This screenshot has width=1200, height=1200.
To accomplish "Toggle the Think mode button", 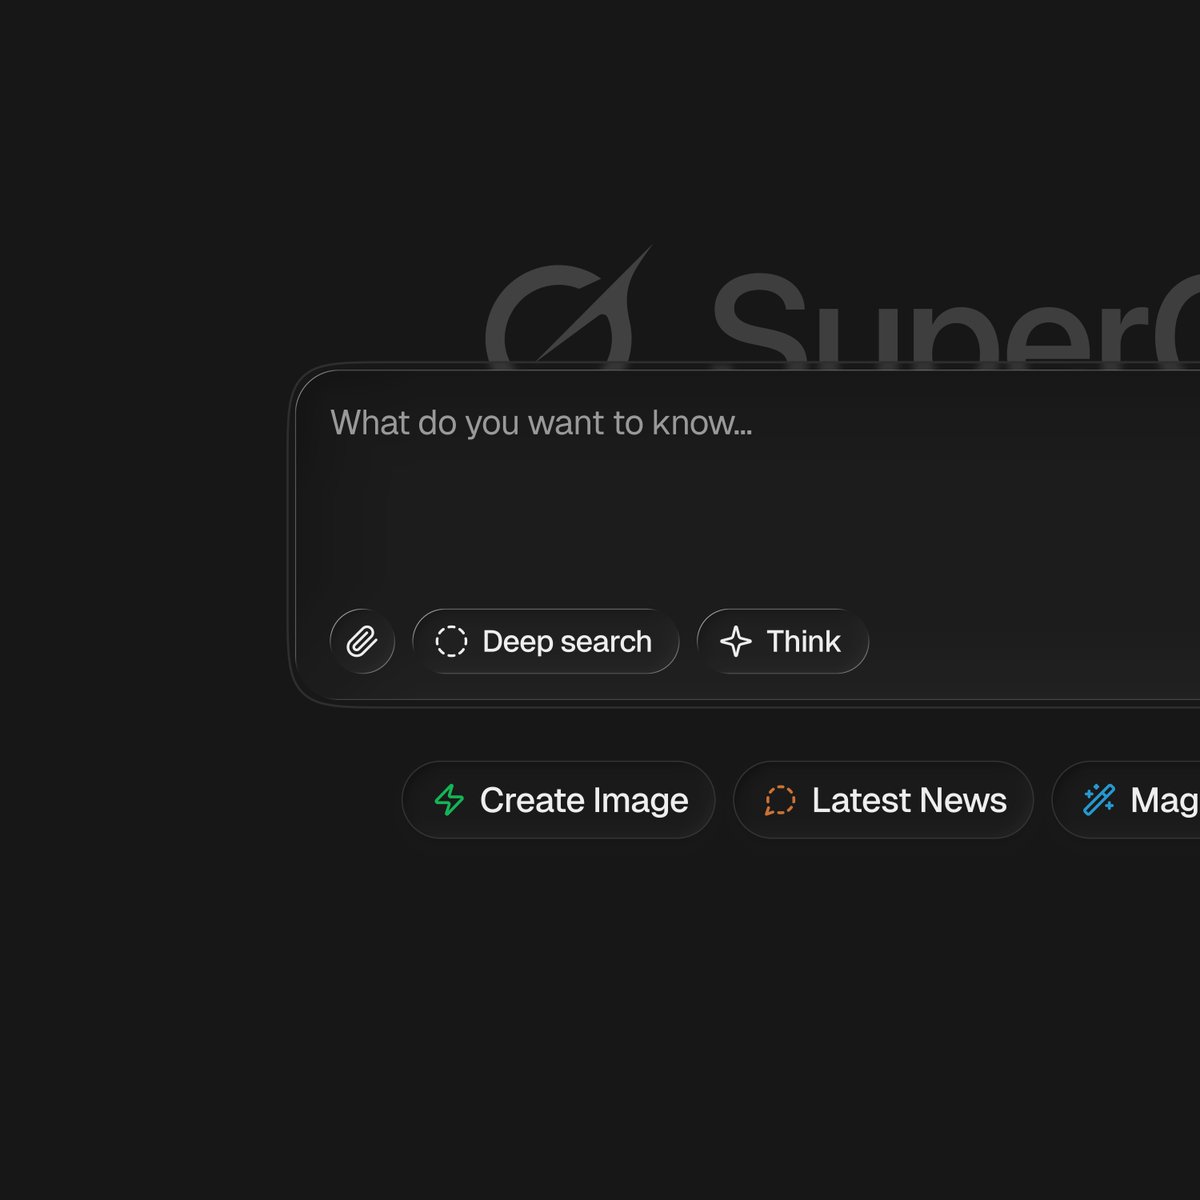I will (x=783, y=641).
